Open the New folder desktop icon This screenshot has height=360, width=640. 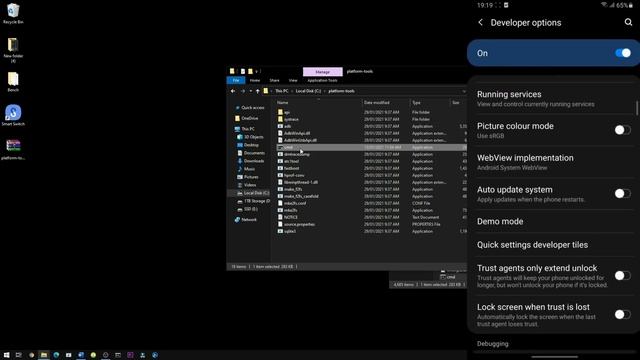point(13,50)
